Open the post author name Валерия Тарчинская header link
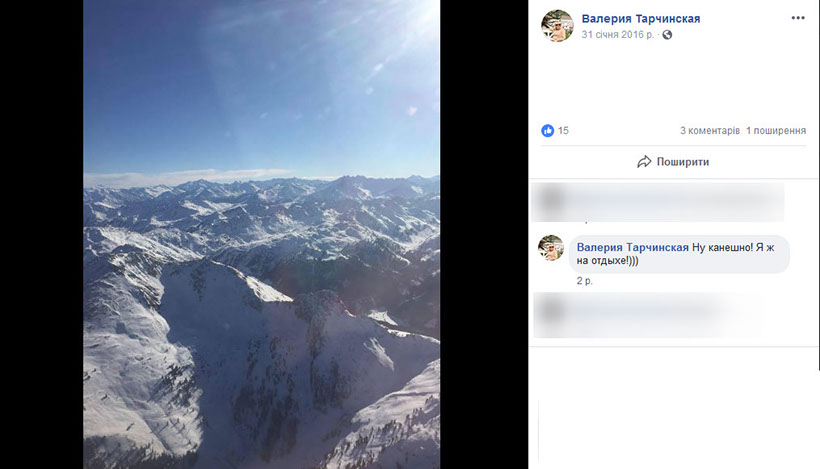Viewport: 820px width, 469px height. pos(640,18)
